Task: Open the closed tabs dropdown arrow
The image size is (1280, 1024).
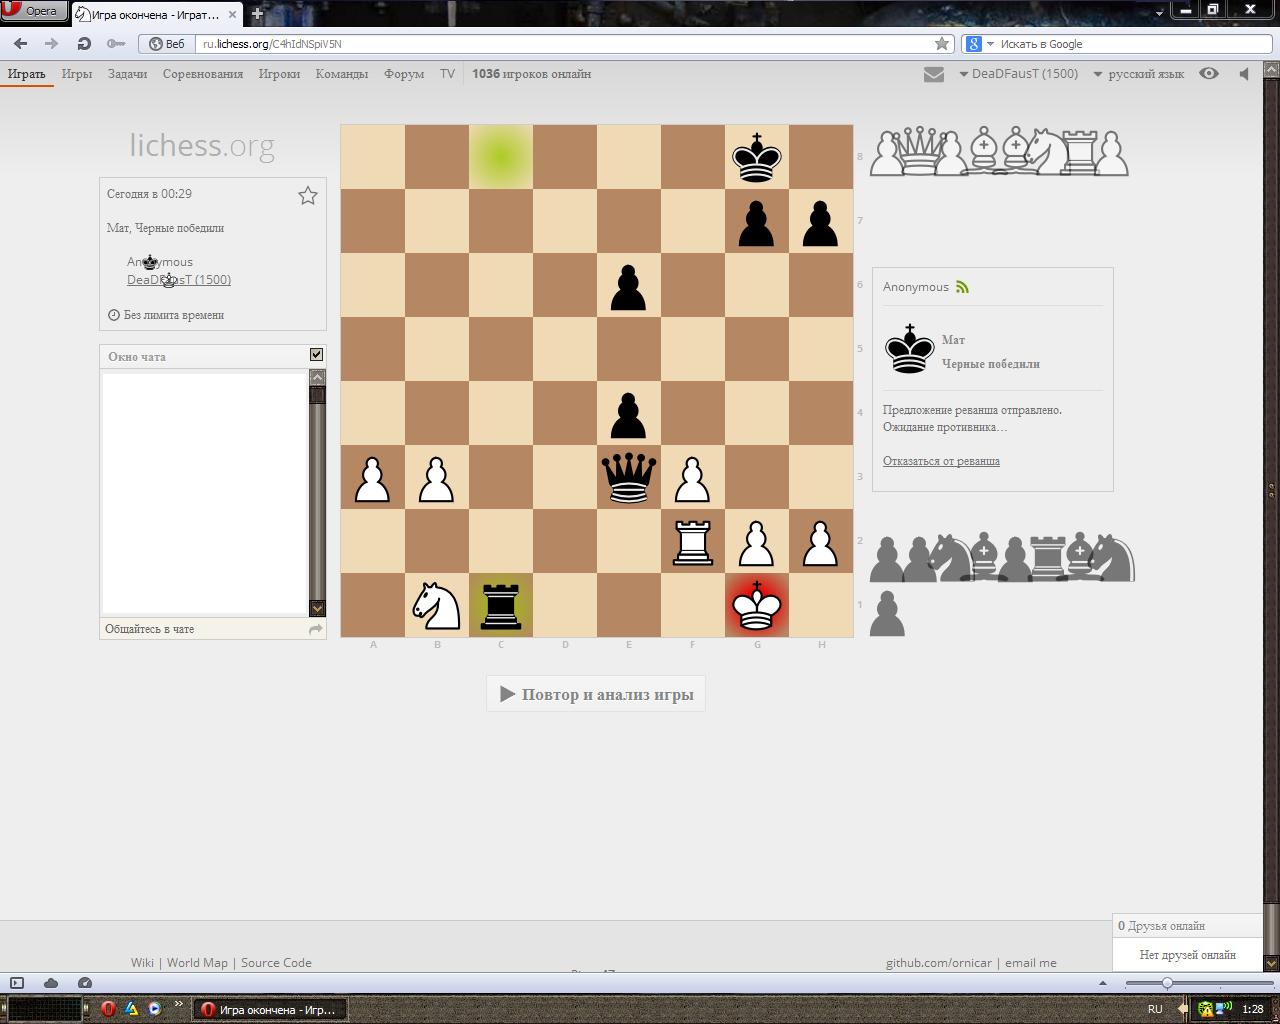Action: coord(1160,13)
